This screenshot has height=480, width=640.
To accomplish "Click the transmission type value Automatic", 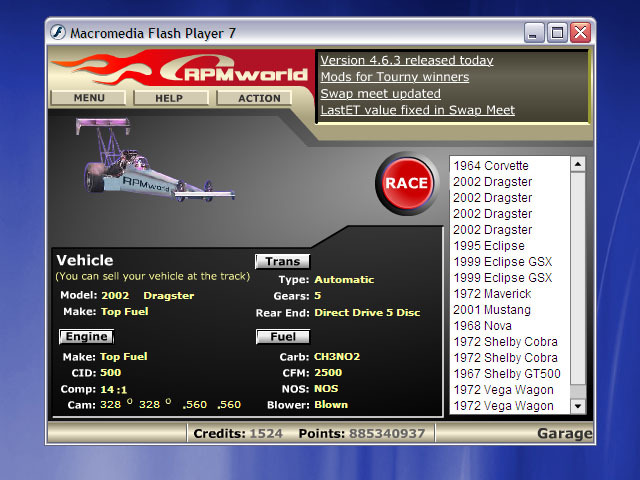I will pyautogui.click(x=344, y=280).
